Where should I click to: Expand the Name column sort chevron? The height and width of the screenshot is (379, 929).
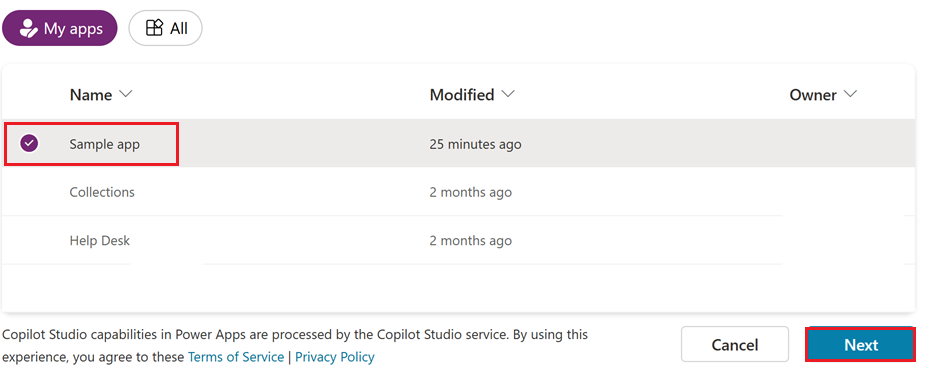[x=125, y=94]
